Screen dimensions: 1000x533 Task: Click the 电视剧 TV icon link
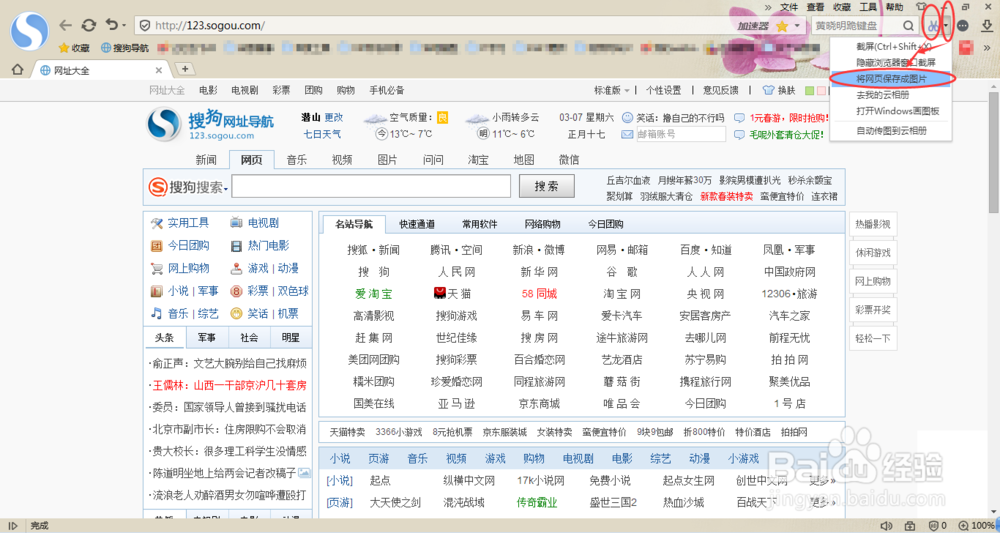coord(236,223)
